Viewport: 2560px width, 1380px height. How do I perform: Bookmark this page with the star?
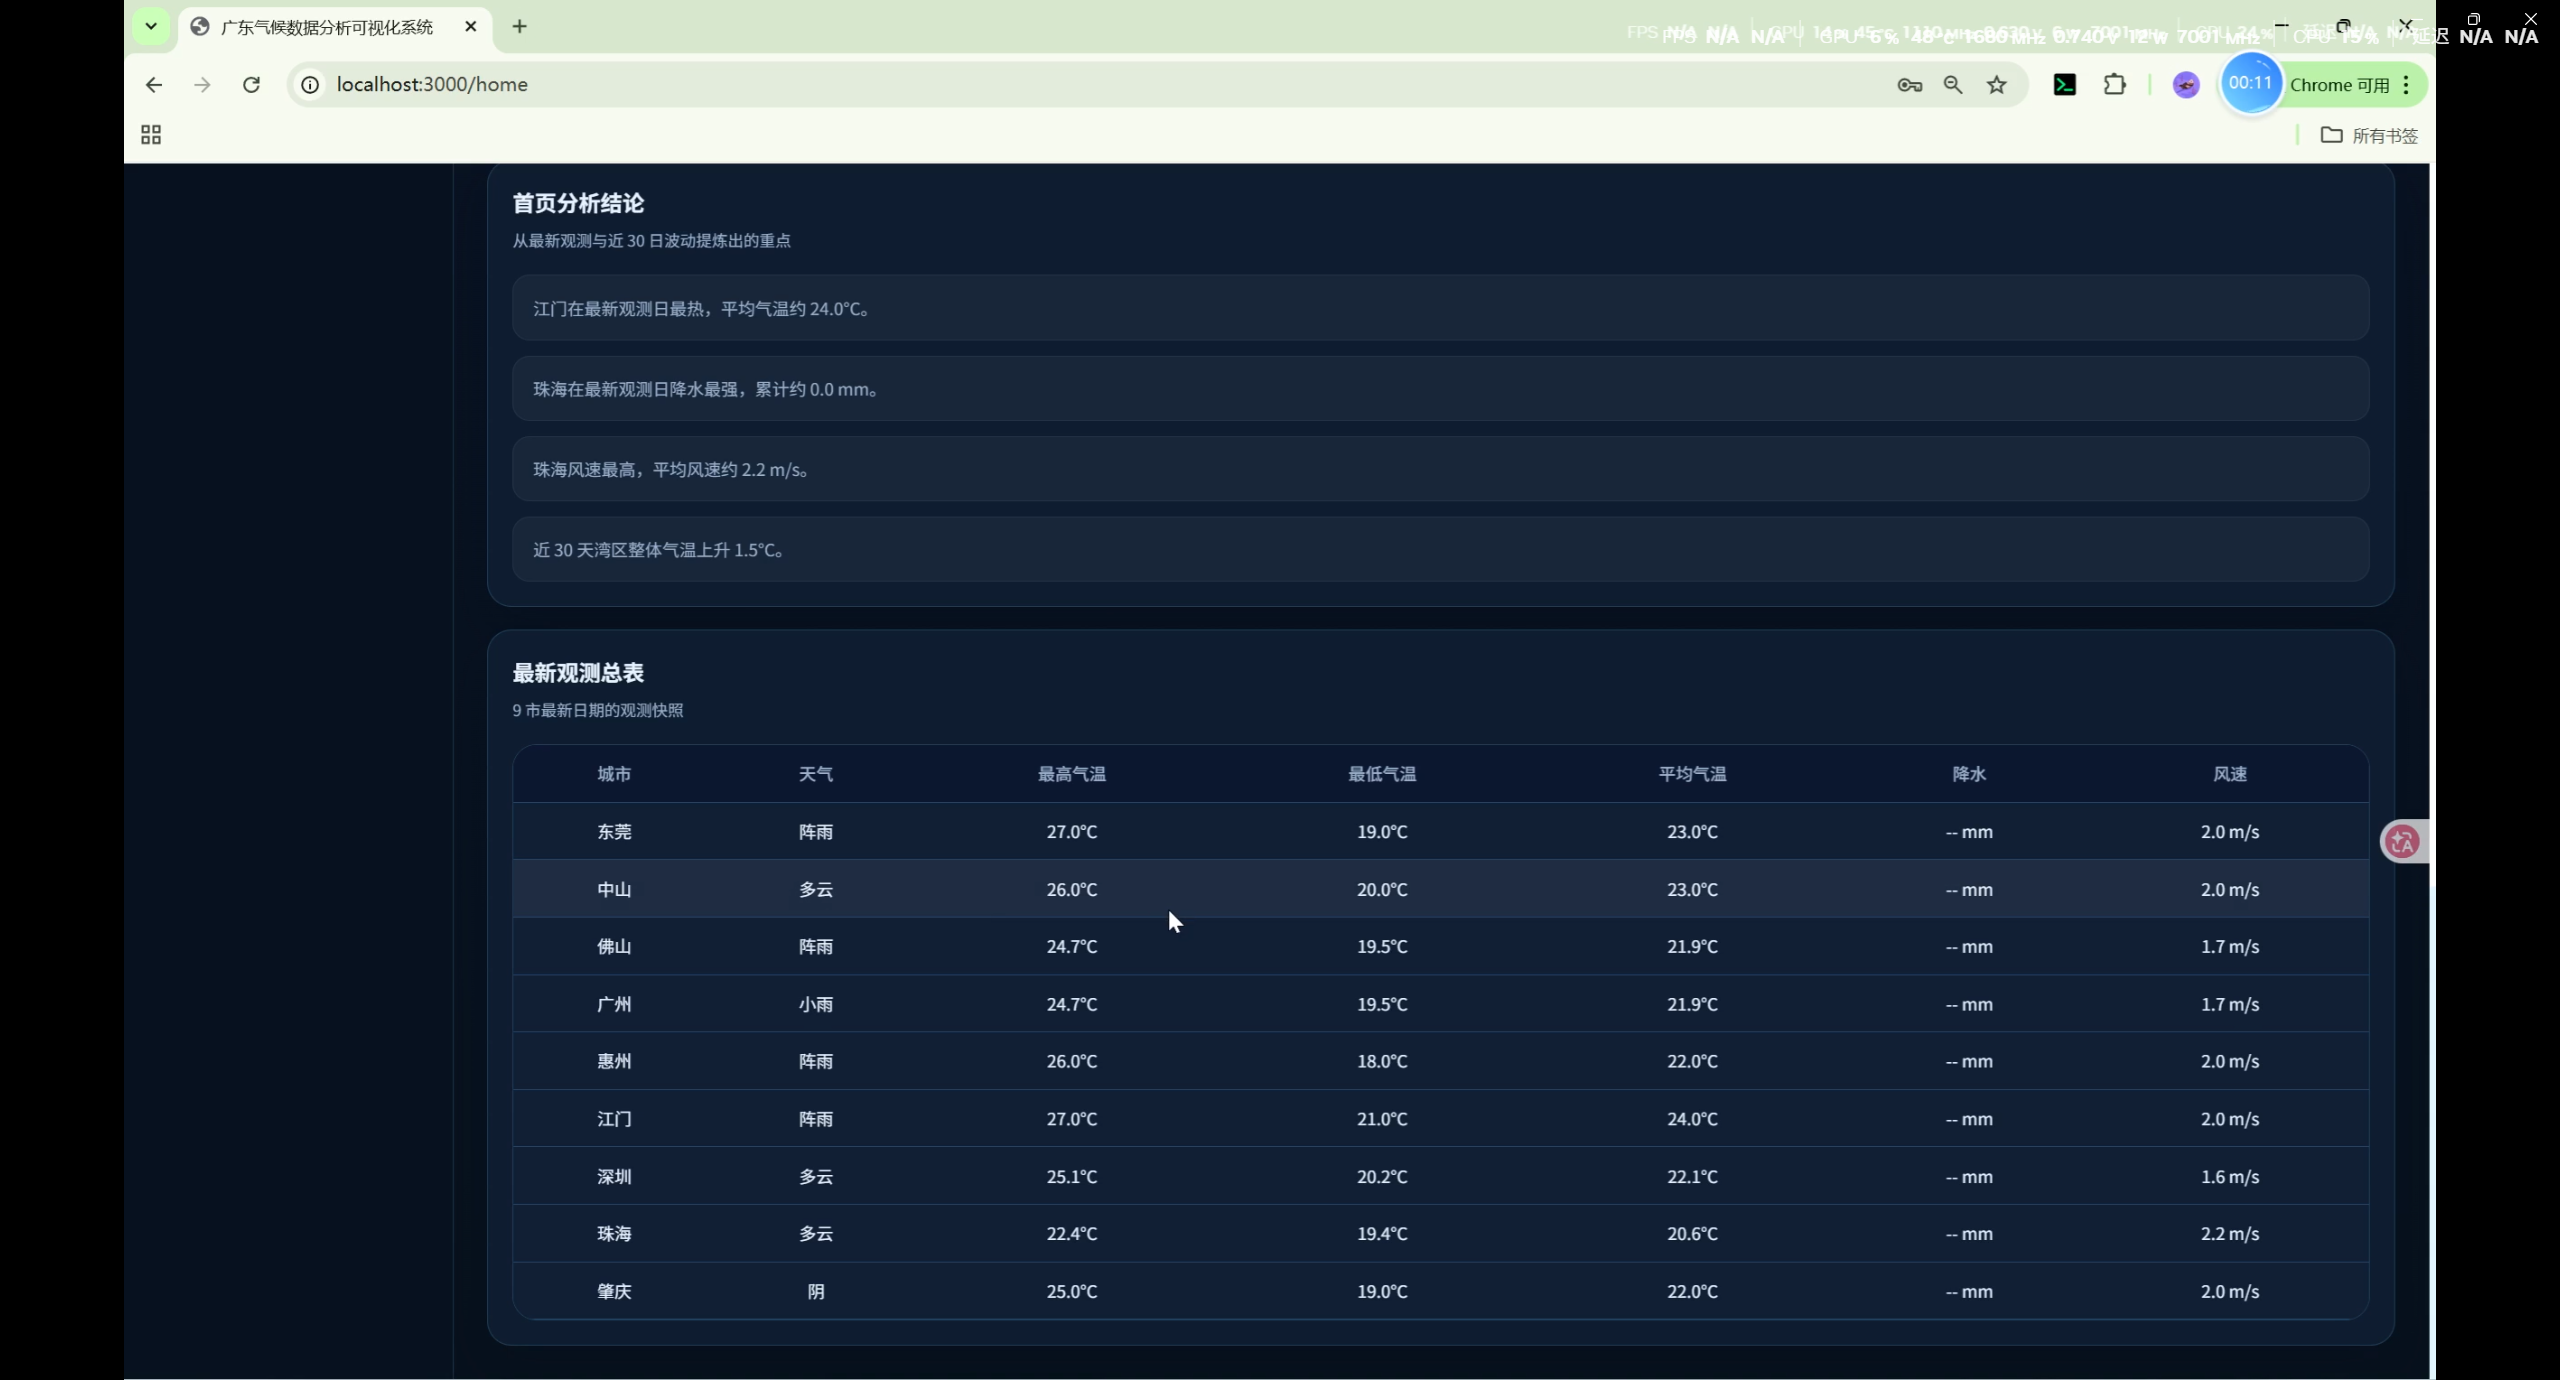click(1997, 85)
